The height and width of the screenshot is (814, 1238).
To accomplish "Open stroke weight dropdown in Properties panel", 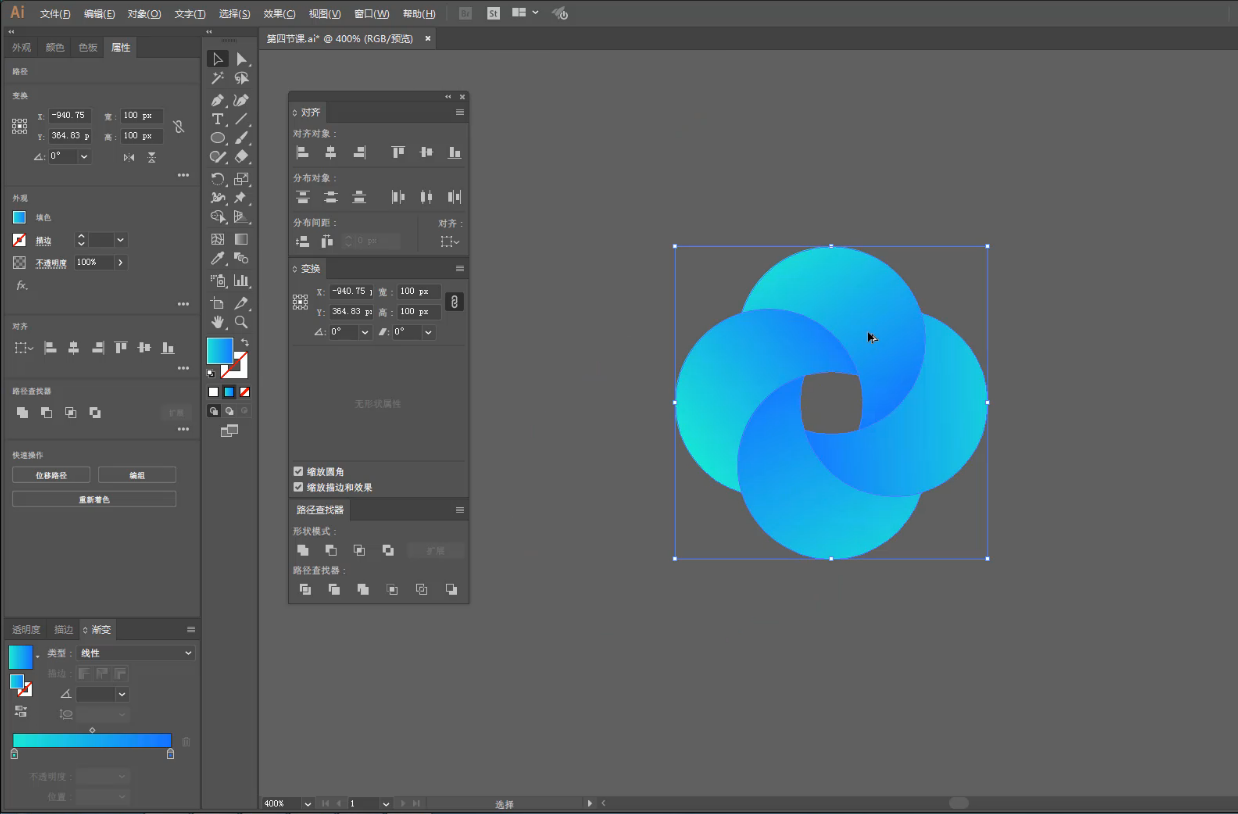I will pyautogui.click(x=121, y=240).
